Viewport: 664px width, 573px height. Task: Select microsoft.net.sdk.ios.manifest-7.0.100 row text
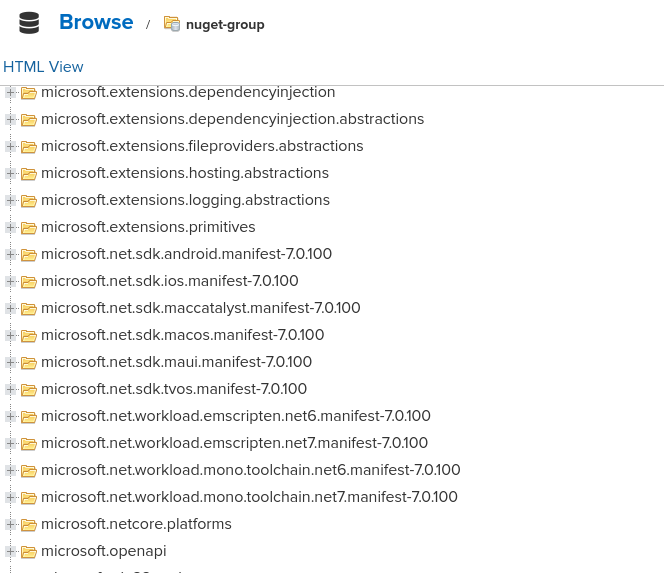169,281
